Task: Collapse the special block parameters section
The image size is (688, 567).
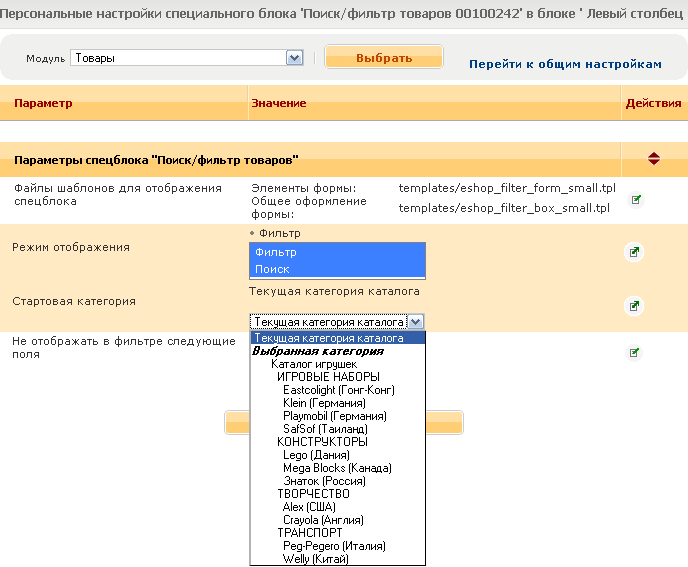Action: [653, 158]
